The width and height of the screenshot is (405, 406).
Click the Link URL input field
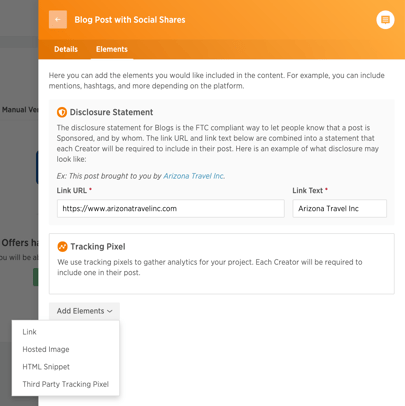[x=171, y=209]
